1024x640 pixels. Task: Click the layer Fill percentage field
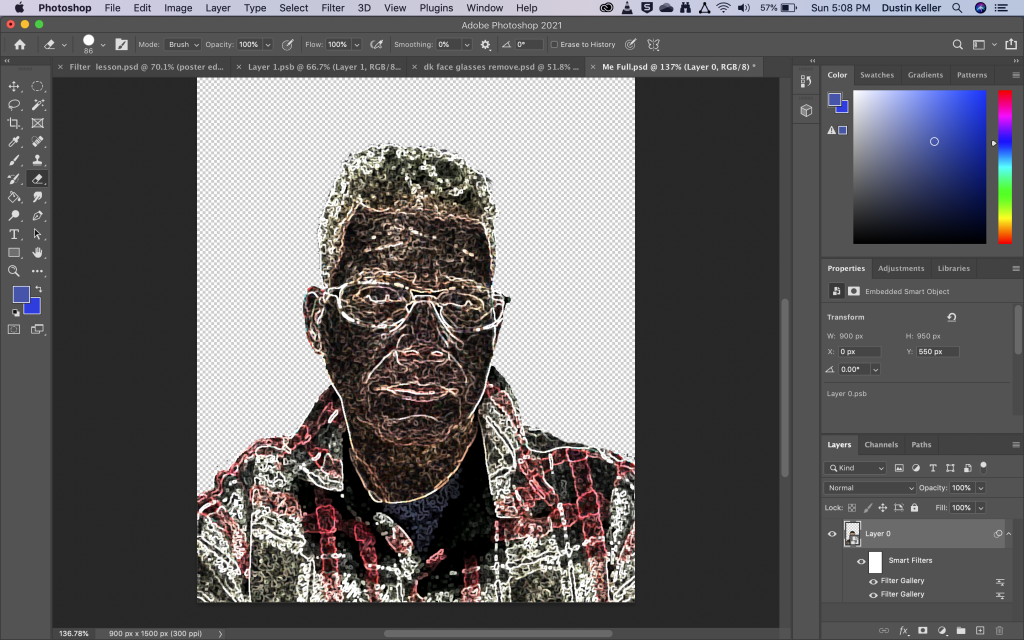pyautogui.click(x=961, y=508)
